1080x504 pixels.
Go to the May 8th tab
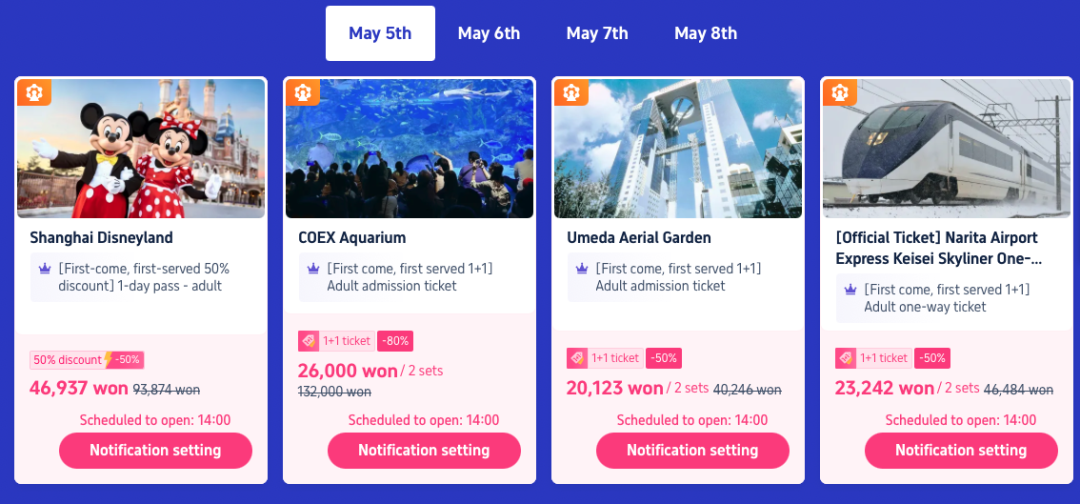(x=705, y=33)
